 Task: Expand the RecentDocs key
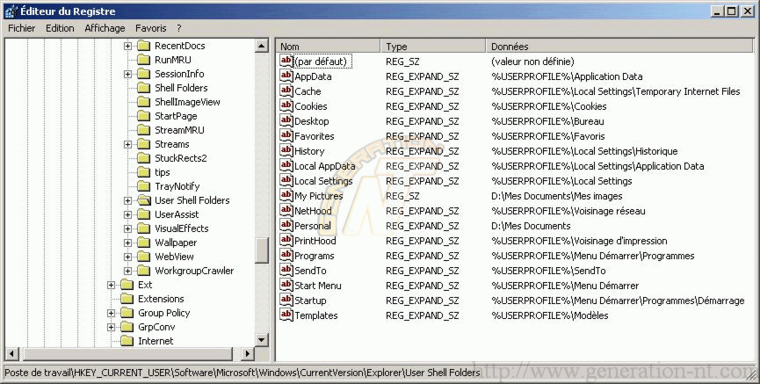click(127, 46)
